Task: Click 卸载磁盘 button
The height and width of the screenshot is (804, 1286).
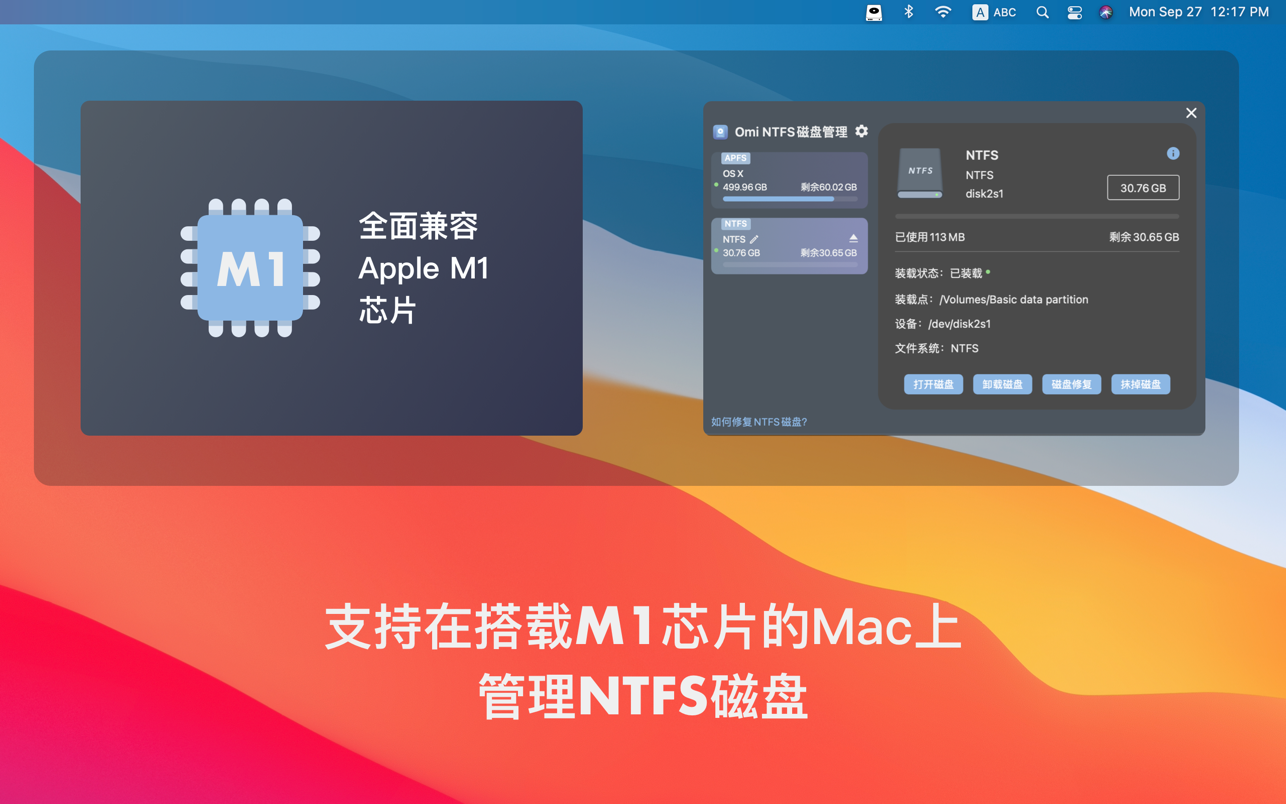Action: (1002, 384)
